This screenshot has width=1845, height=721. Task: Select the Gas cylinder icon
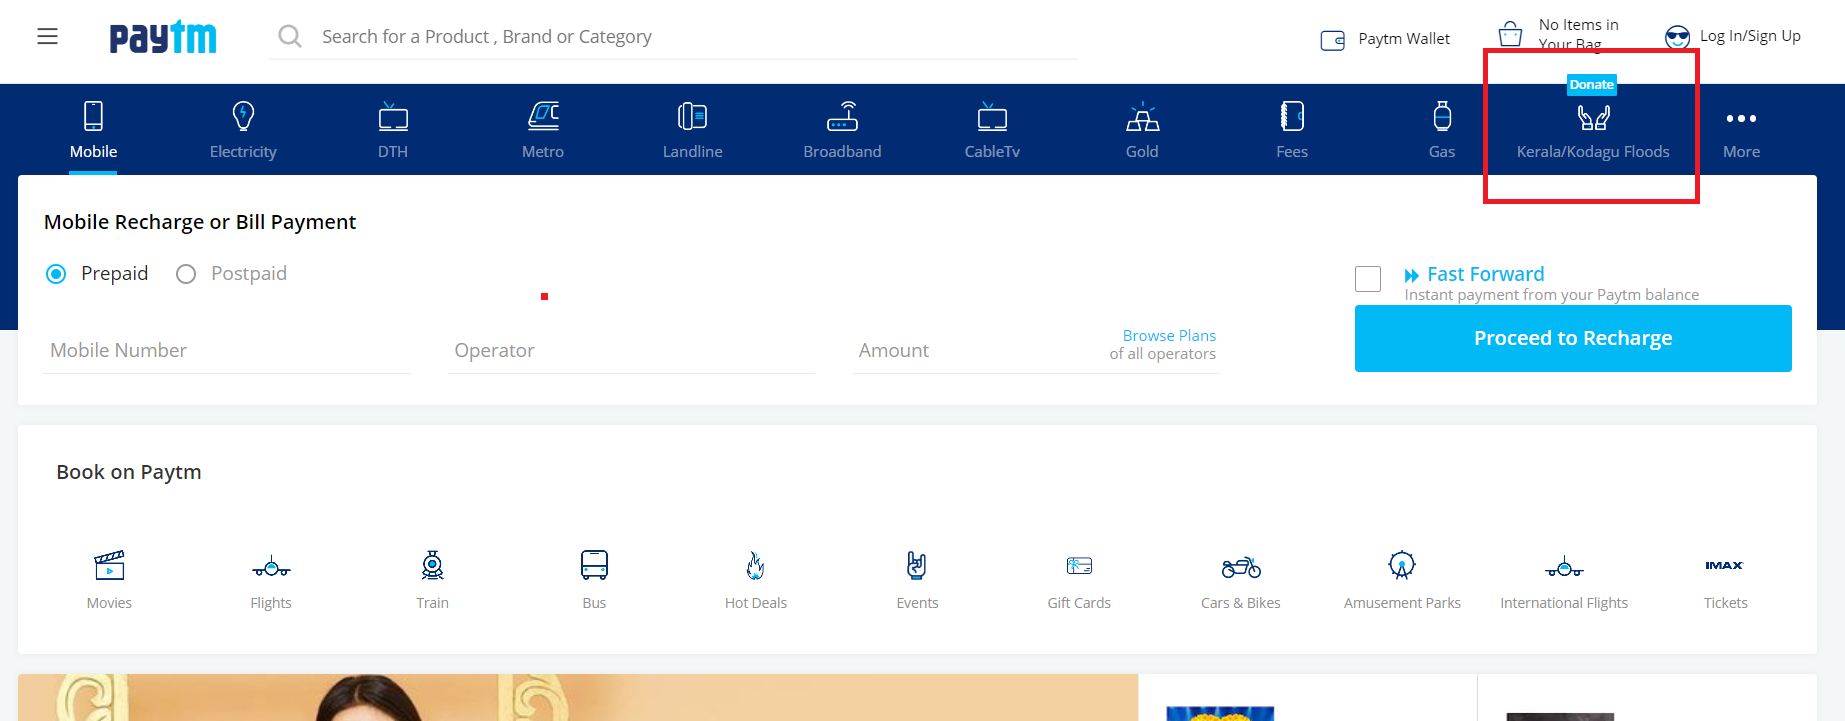click(1442, 116)
